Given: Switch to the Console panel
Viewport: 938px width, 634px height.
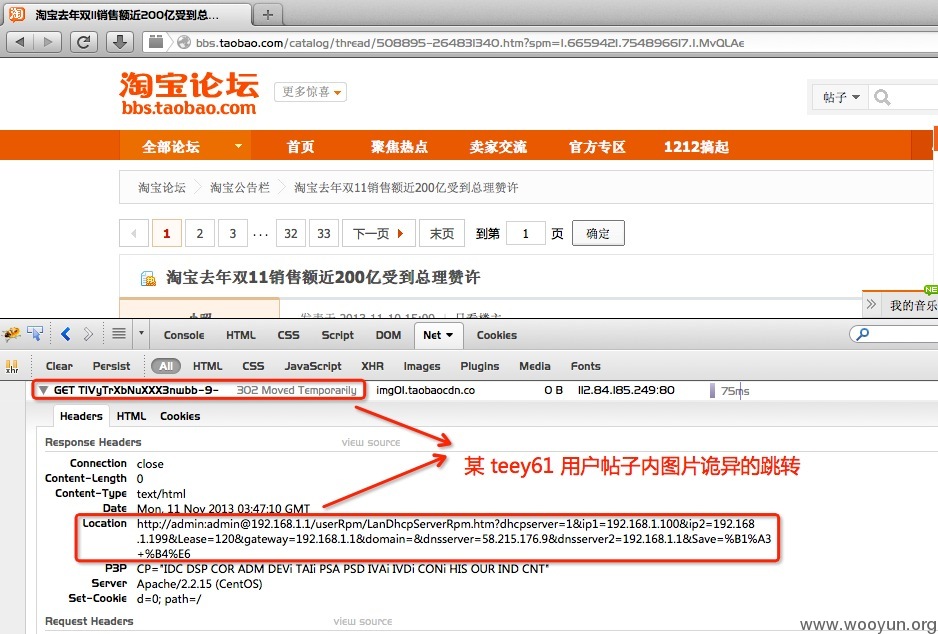Looking at the screenshot, I should [x=184, y=335].
